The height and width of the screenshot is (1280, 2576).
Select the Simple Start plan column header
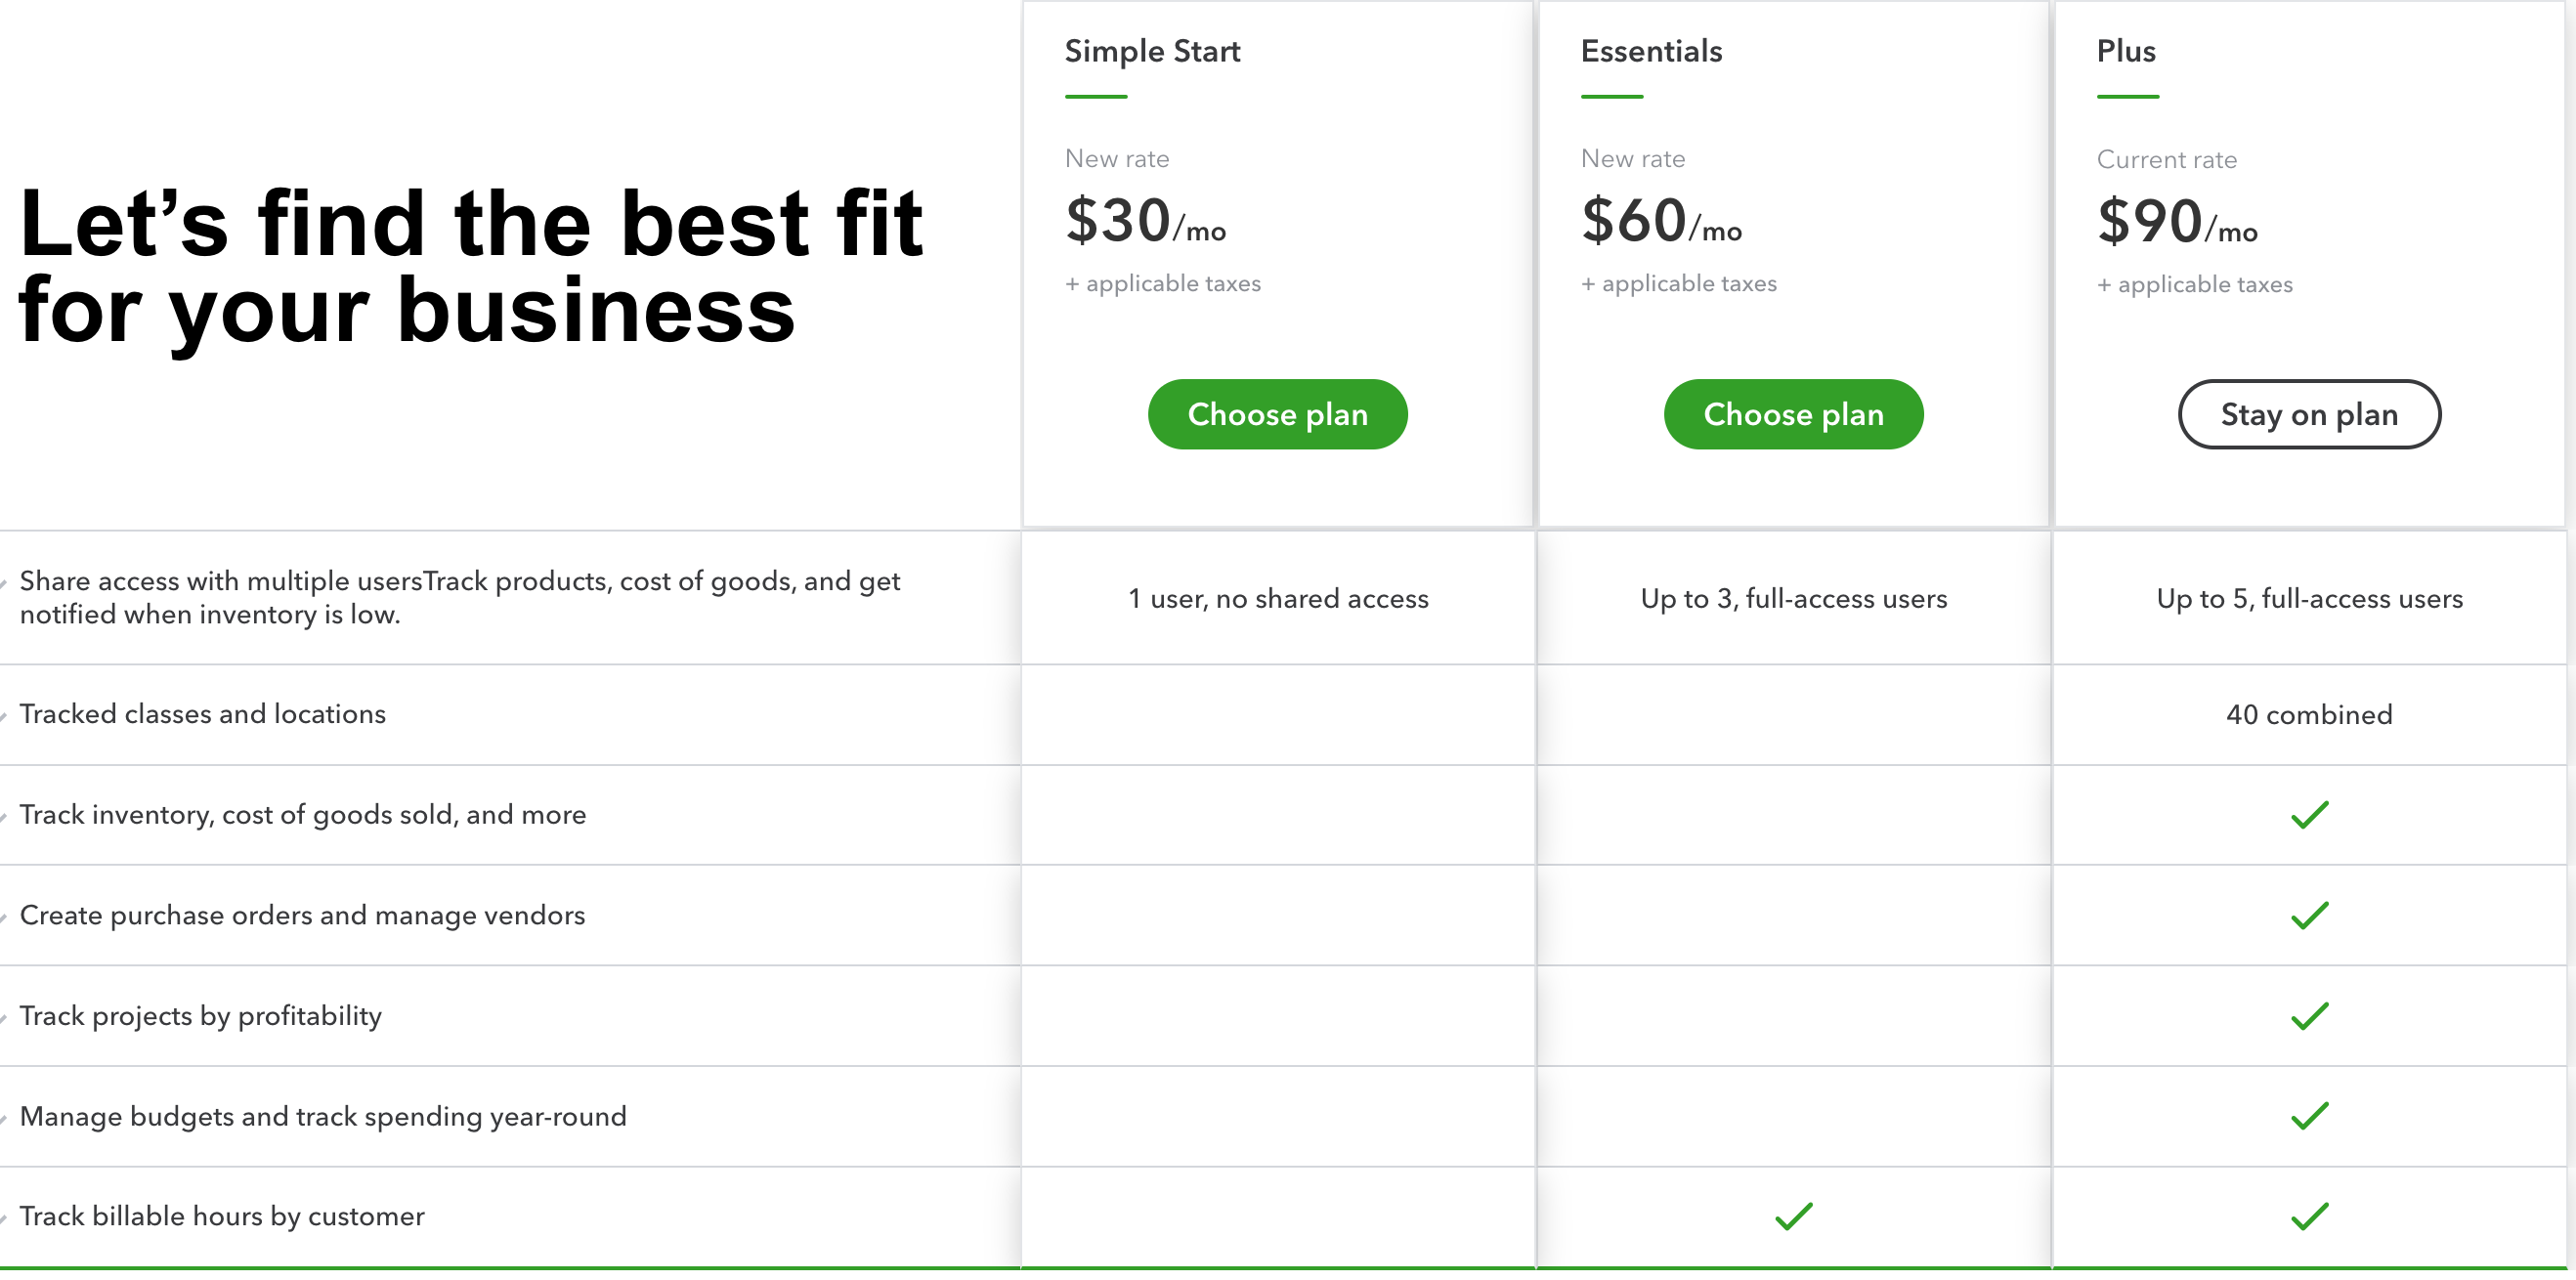[1152, 50]
